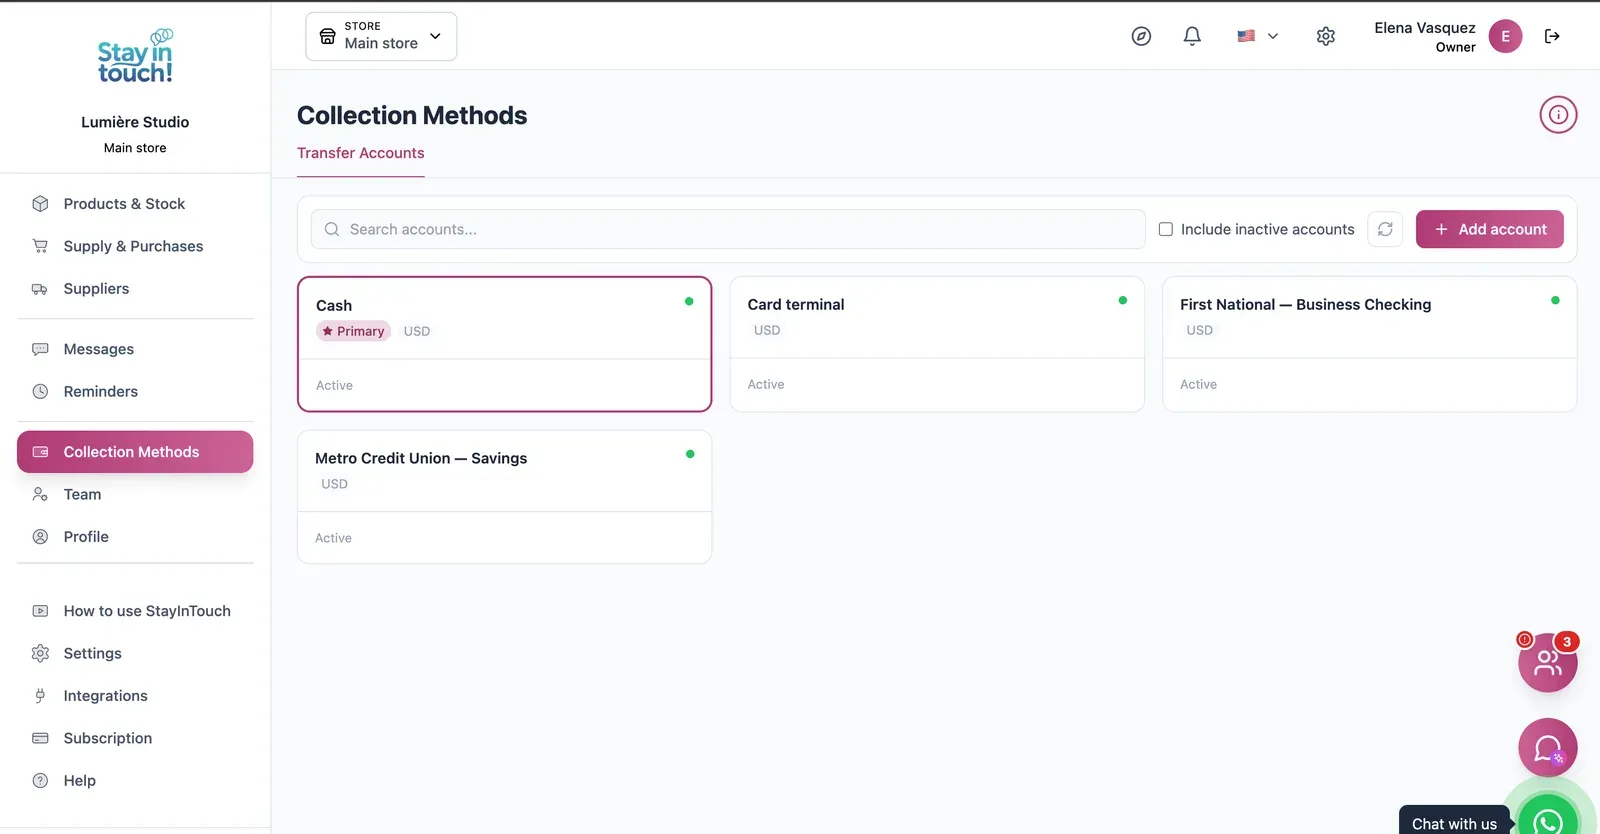Toggle Include inactive accounts checkbox
1600x834 pixels.
[x=1165, y=229]
